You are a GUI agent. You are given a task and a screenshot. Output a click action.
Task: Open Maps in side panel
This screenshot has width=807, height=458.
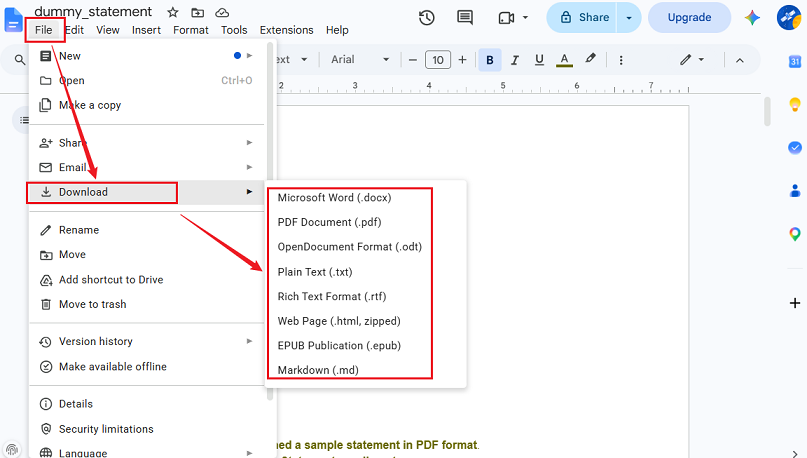point(795,234)
